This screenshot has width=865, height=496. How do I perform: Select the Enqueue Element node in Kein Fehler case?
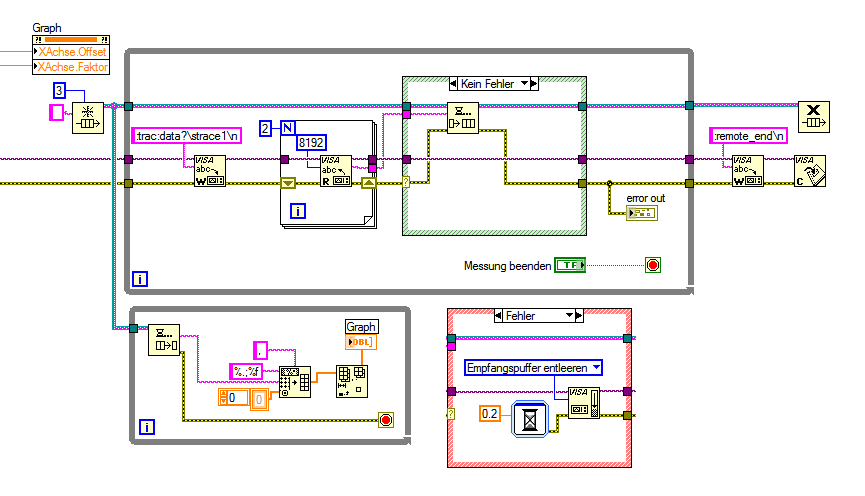pos(463,118)
